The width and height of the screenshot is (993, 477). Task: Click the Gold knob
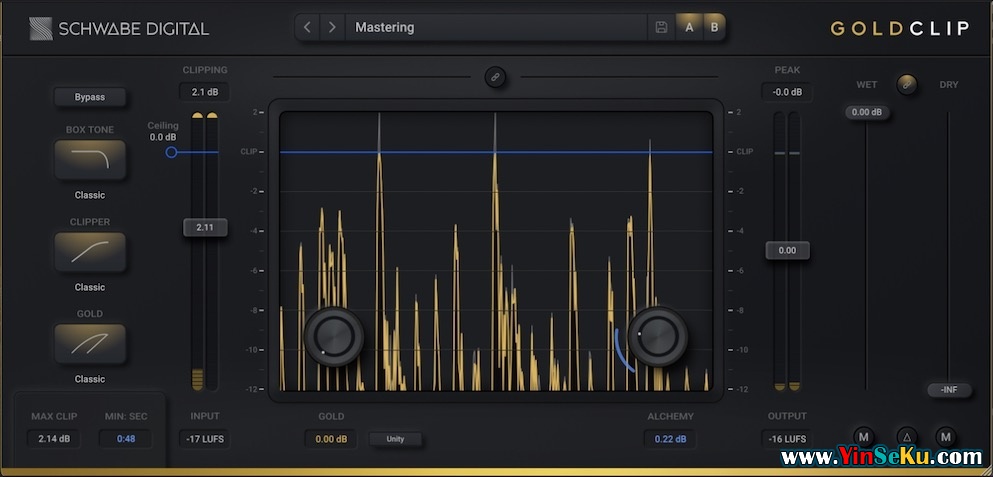334,336
